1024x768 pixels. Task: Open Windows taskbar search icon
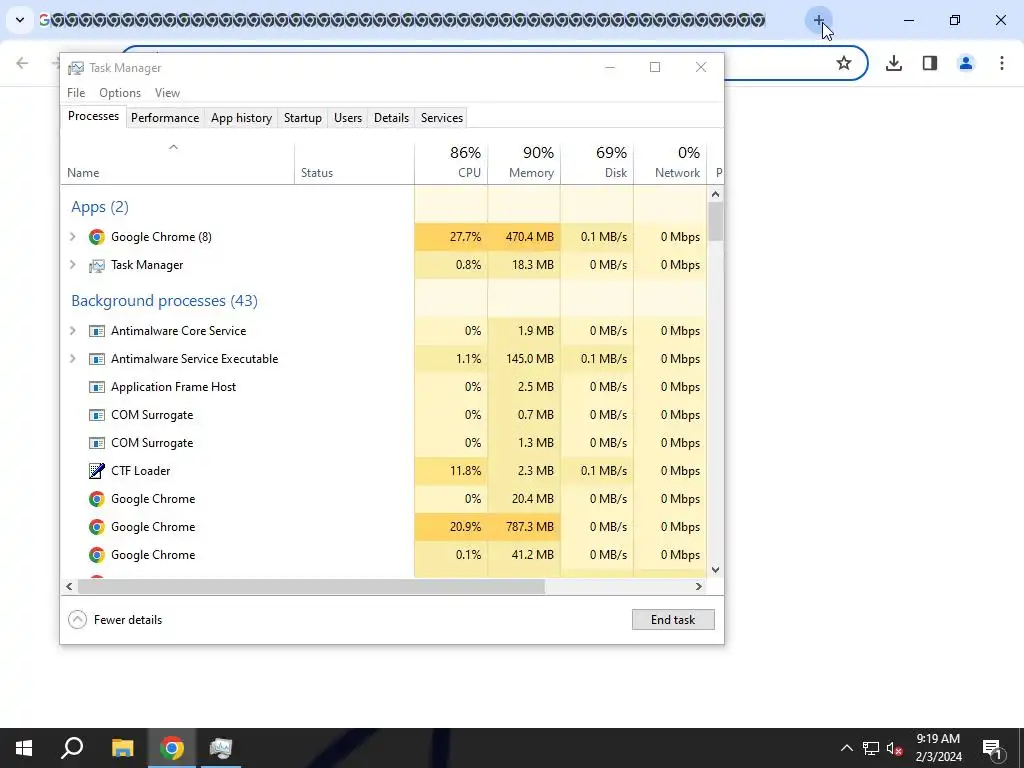point(72,748)
